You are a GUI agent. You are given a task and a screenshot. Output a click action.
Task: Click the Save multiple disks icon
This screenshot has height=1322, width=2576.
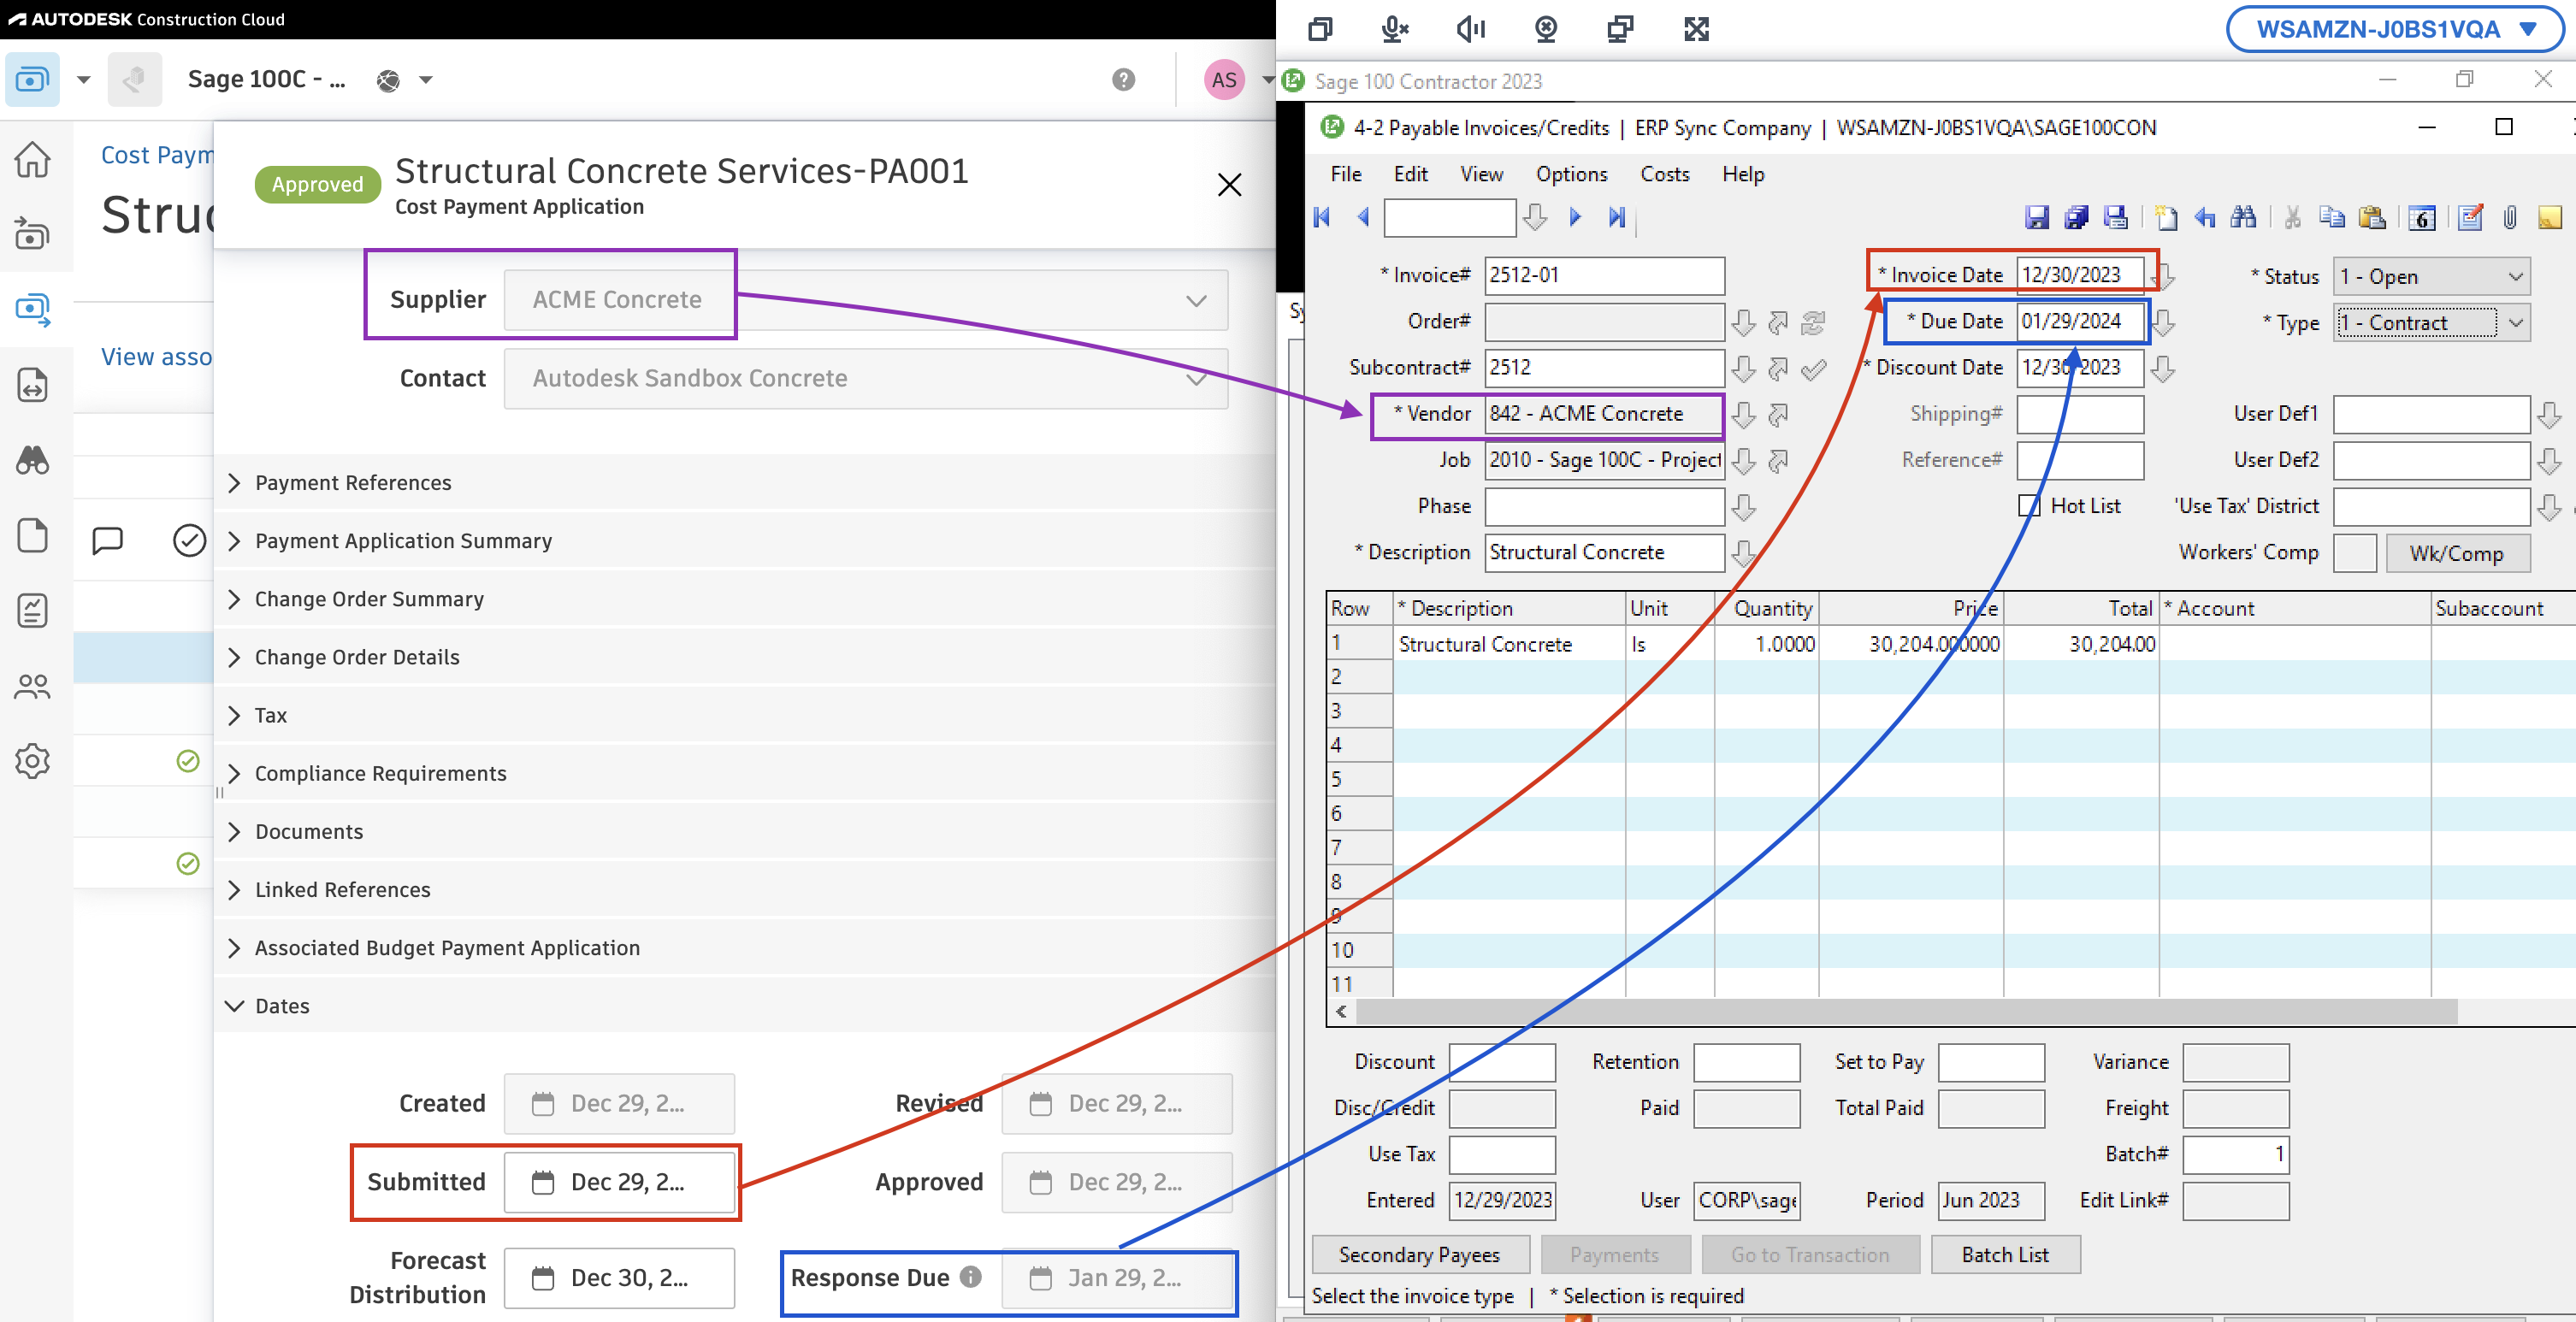pos(2076,217)
